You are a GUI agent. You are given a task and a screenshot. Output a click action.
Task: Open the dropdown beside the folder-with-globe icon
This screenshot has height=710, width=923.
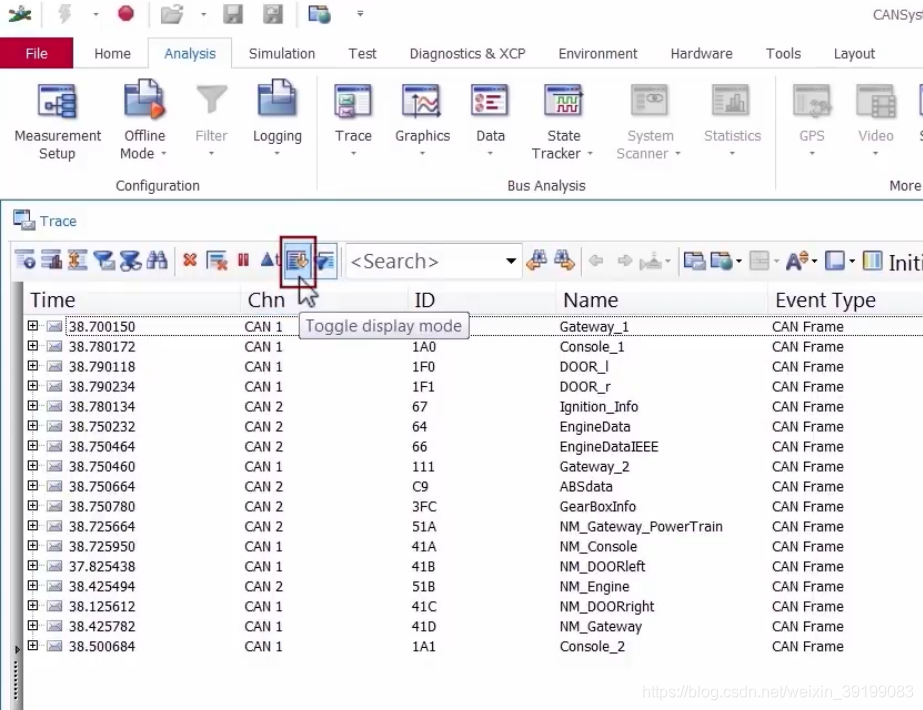click(738, 261)
